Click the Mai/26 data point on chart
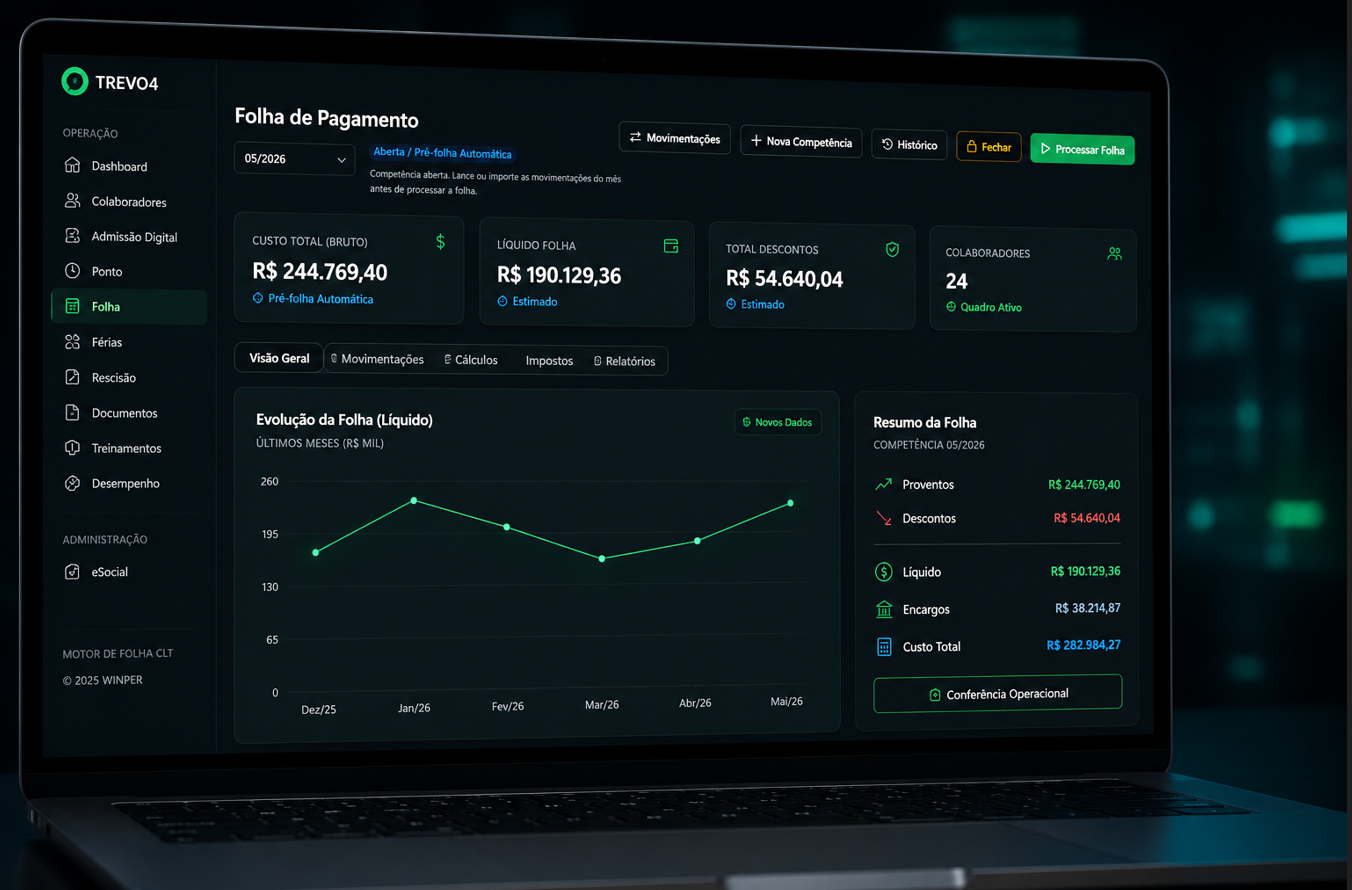 [x=791, y=503]
